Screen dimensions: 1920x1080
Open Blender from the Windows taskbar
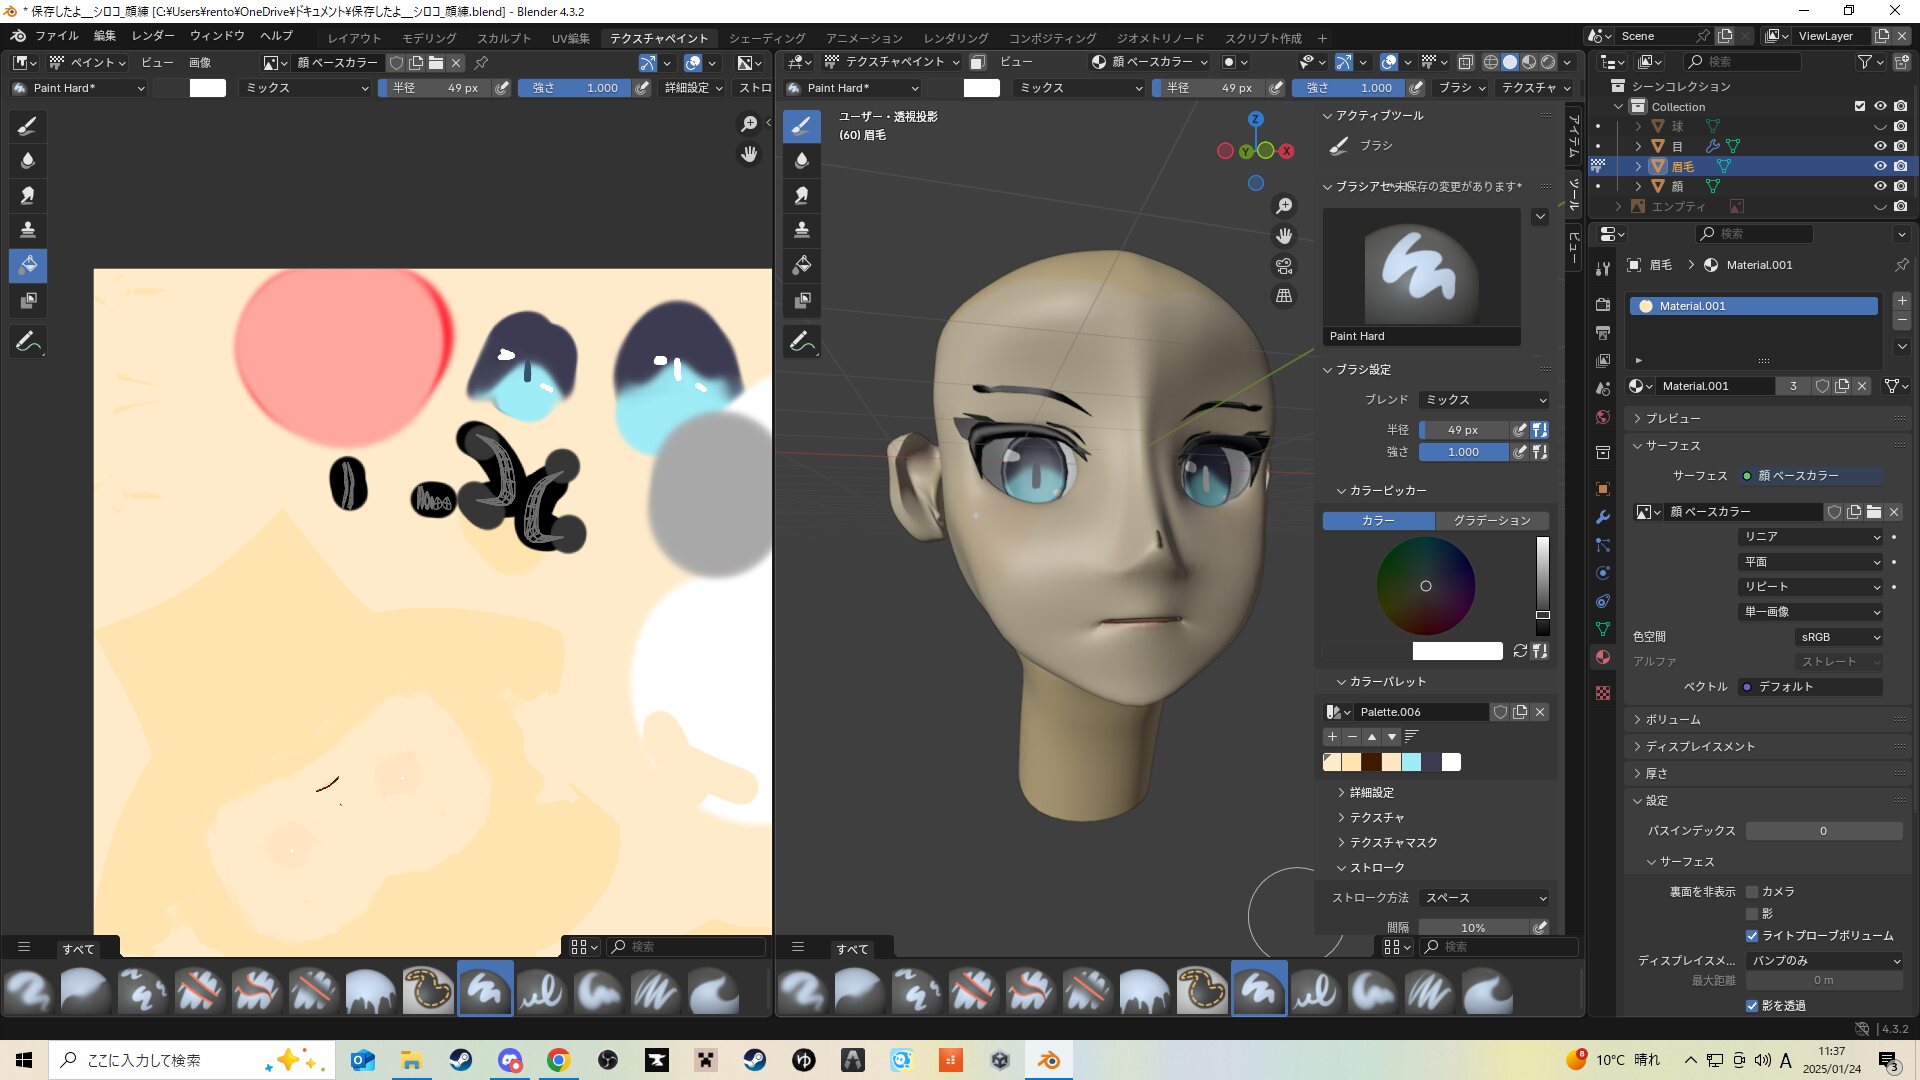[1049, 1060]
